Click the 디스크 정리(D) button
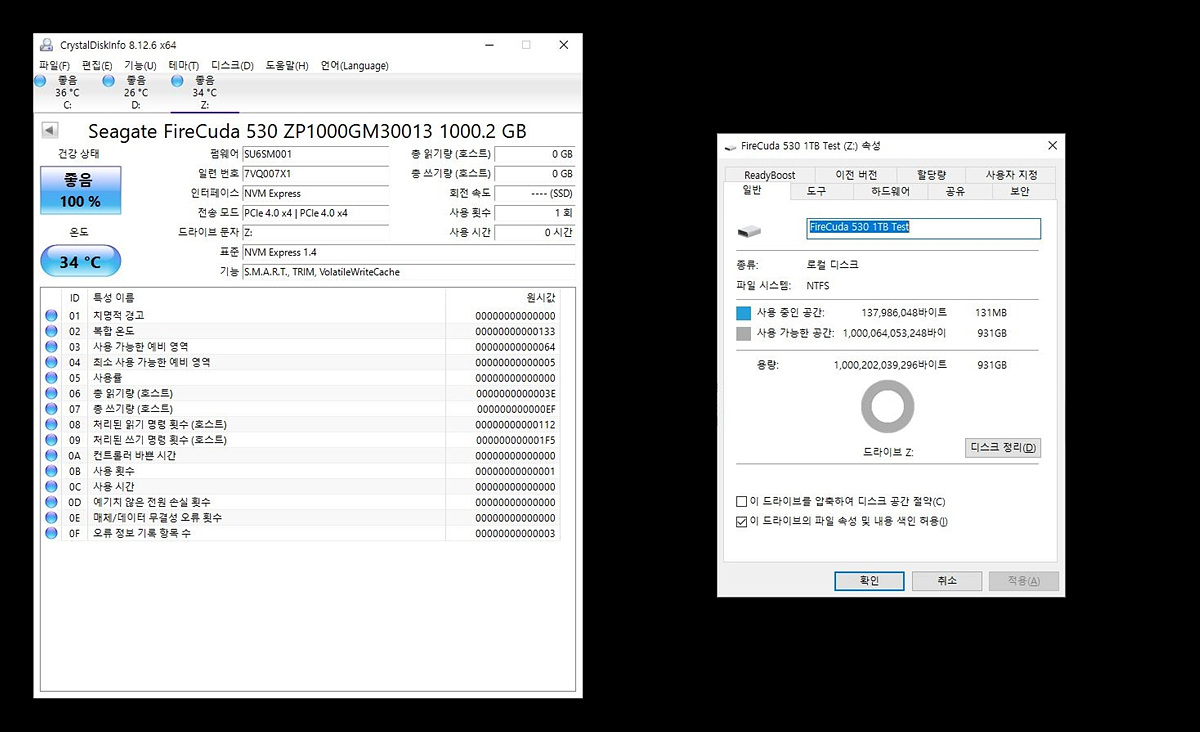This screenshot has height=732, width=1200. pos(1003,447)
